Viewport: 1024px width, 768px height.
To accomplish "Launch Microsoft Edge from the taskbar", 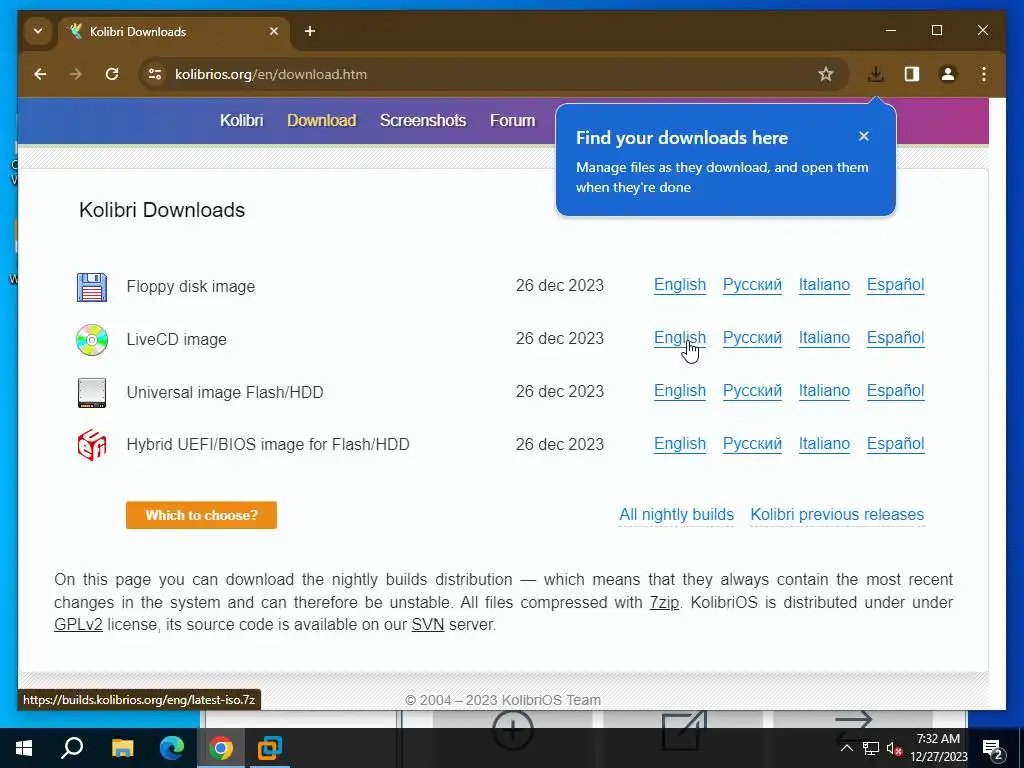I will point(172,748).
